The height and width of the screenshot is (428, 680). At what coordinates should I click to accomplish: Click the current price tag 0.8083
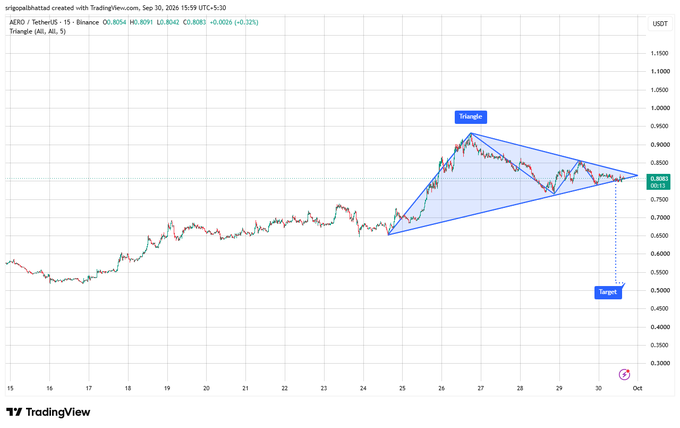[x=658, y=182]
